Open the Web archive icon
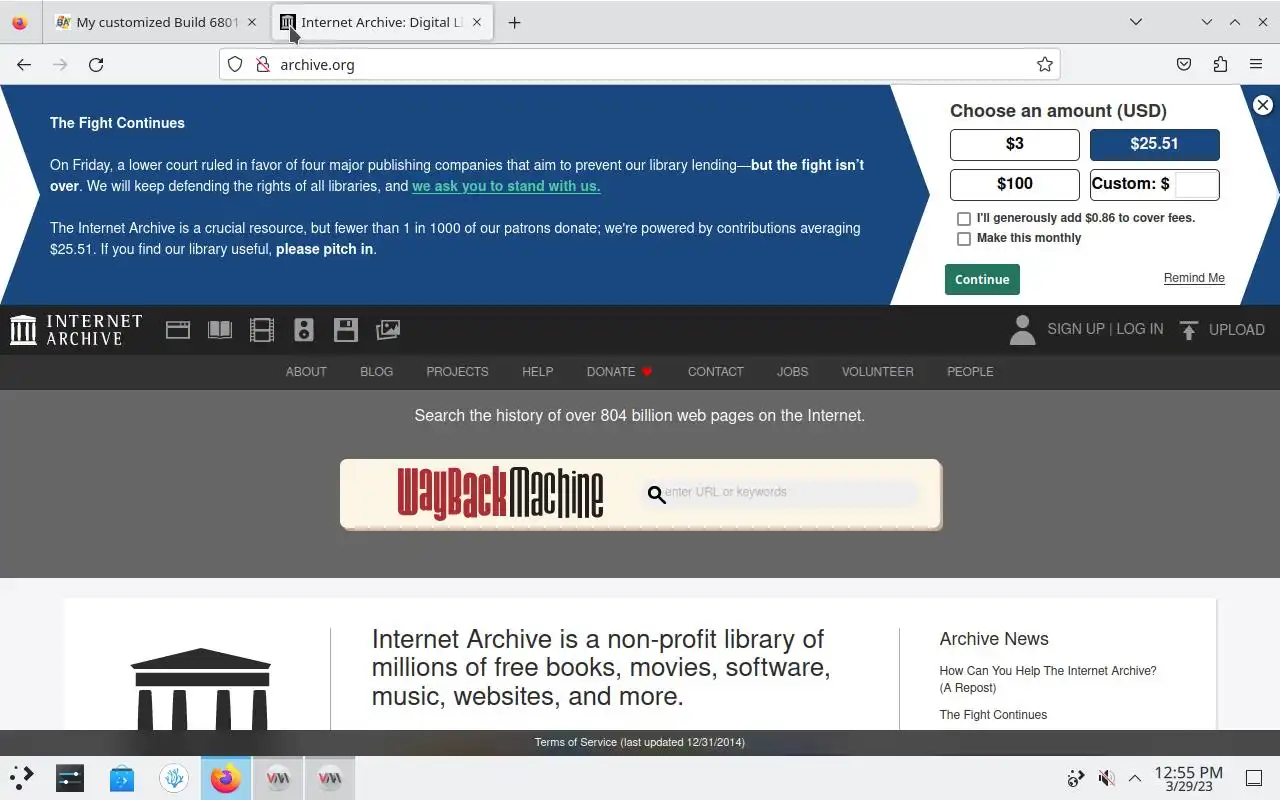Image resolution: width=1280 pixels, height=800 pixels. [178, 330]
